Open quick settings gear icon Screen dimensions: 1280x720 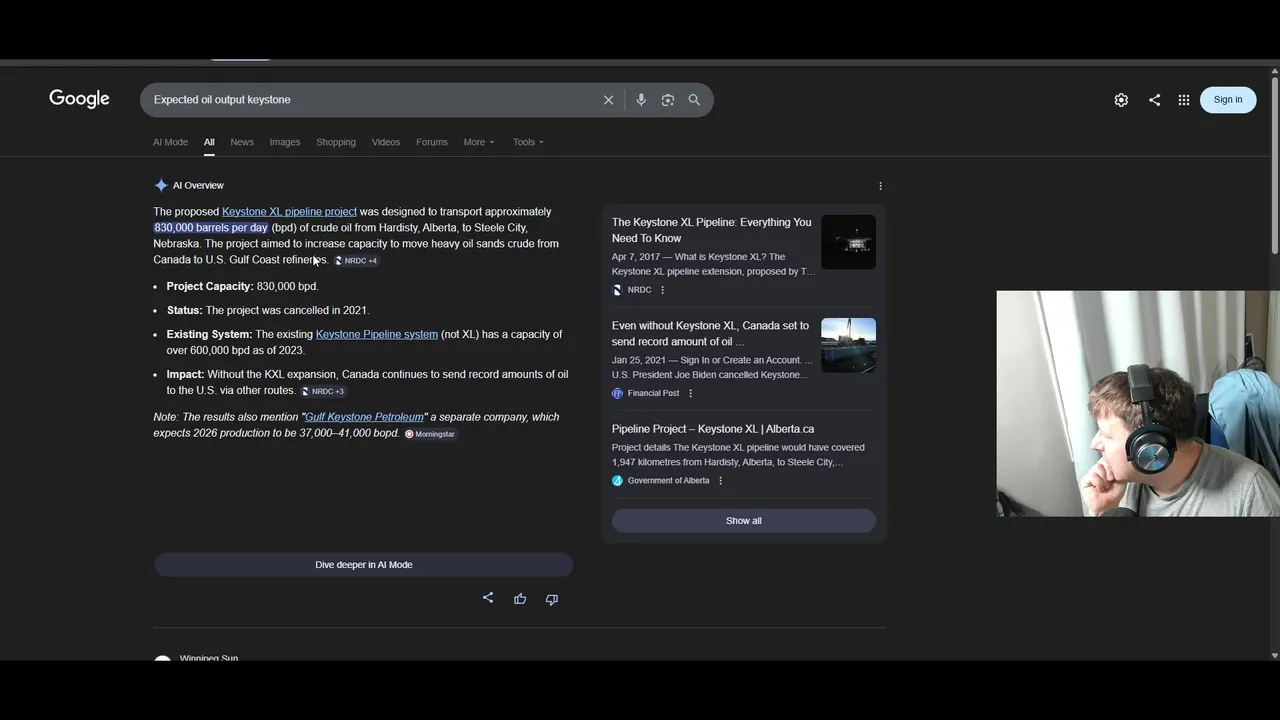tap(1121, 100)
